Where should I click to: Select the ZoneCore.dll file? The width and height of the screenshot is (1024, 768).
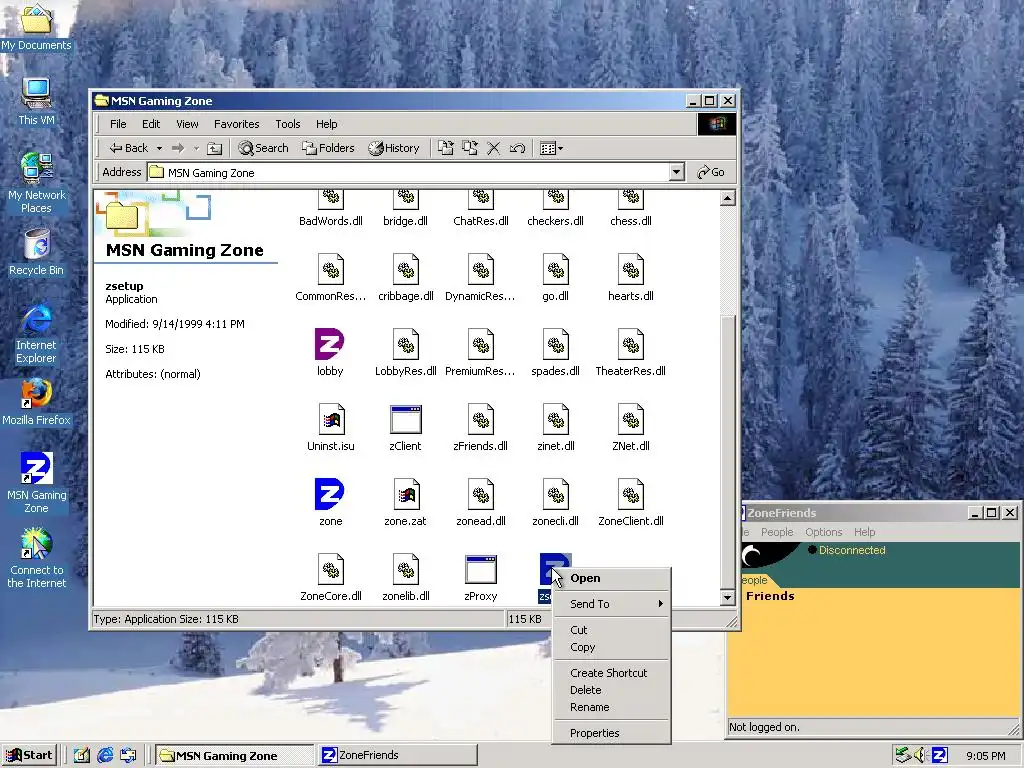point(330,577)
